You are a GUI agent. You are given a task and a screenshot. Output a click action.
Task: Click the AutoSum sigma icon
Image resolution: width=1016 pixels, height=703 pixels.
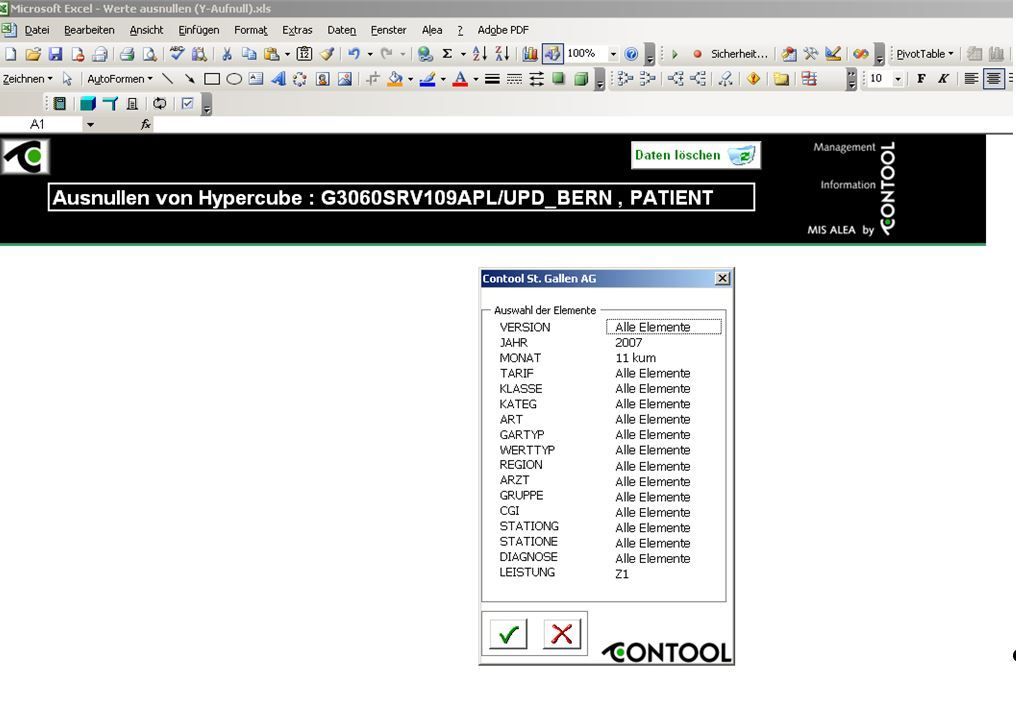coord(447,54)
